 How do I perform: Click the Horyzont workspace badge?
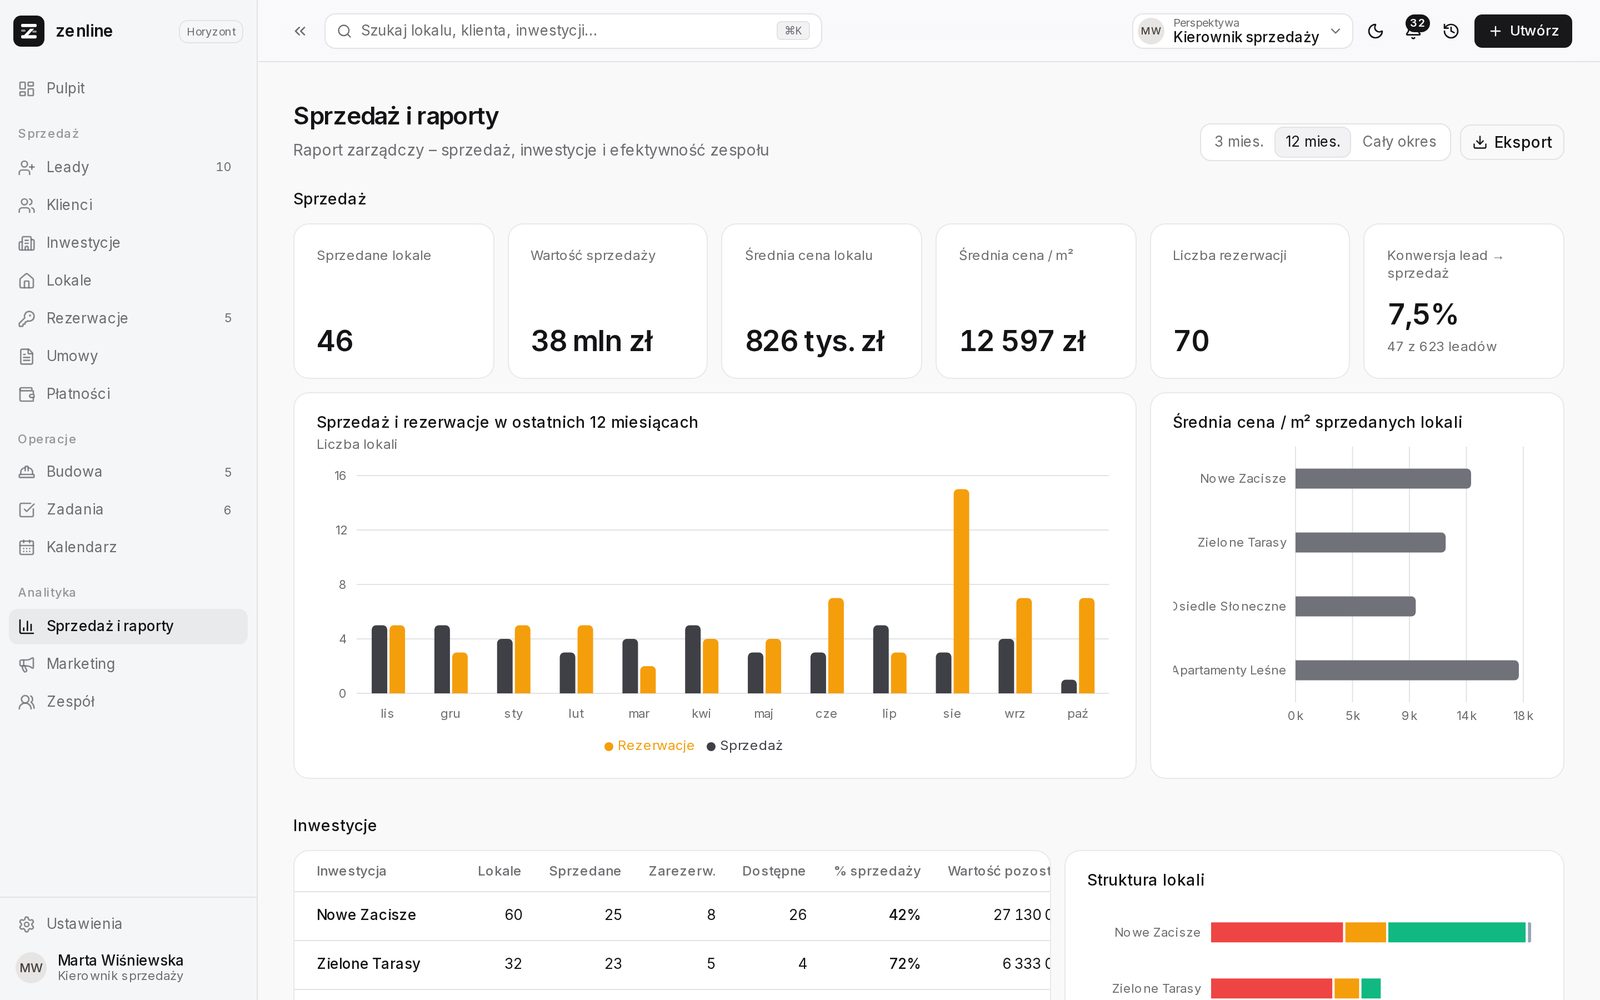(211, 32)
